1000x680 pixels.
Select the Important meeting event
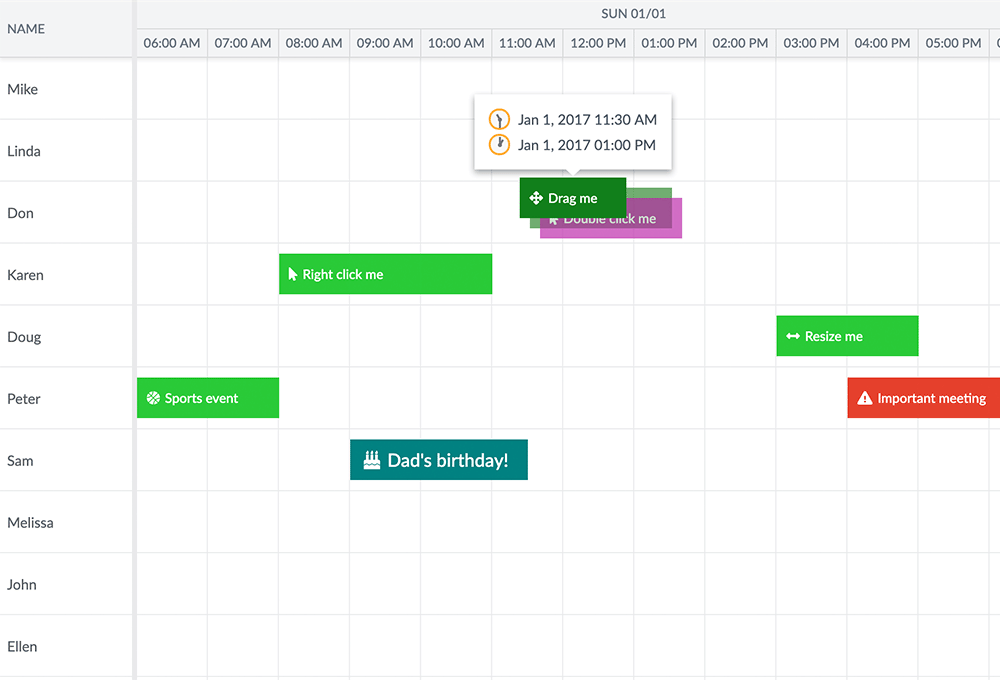pyautogui.click(x=923, y=398)
